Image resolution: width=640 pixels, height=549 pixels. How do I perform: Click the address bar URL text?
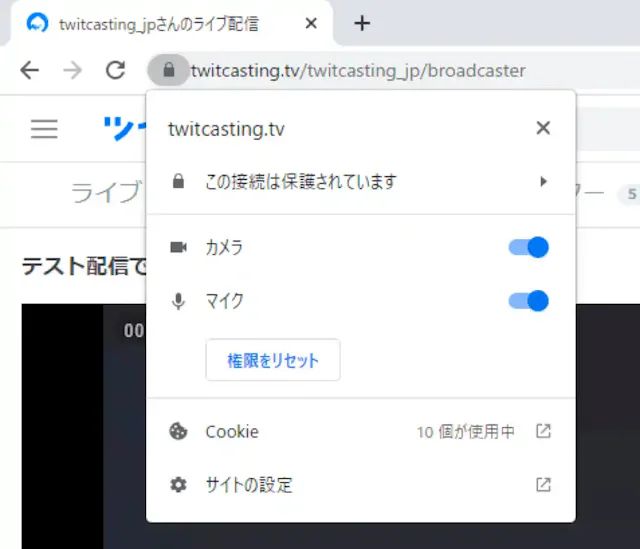[x=358, y=71]
